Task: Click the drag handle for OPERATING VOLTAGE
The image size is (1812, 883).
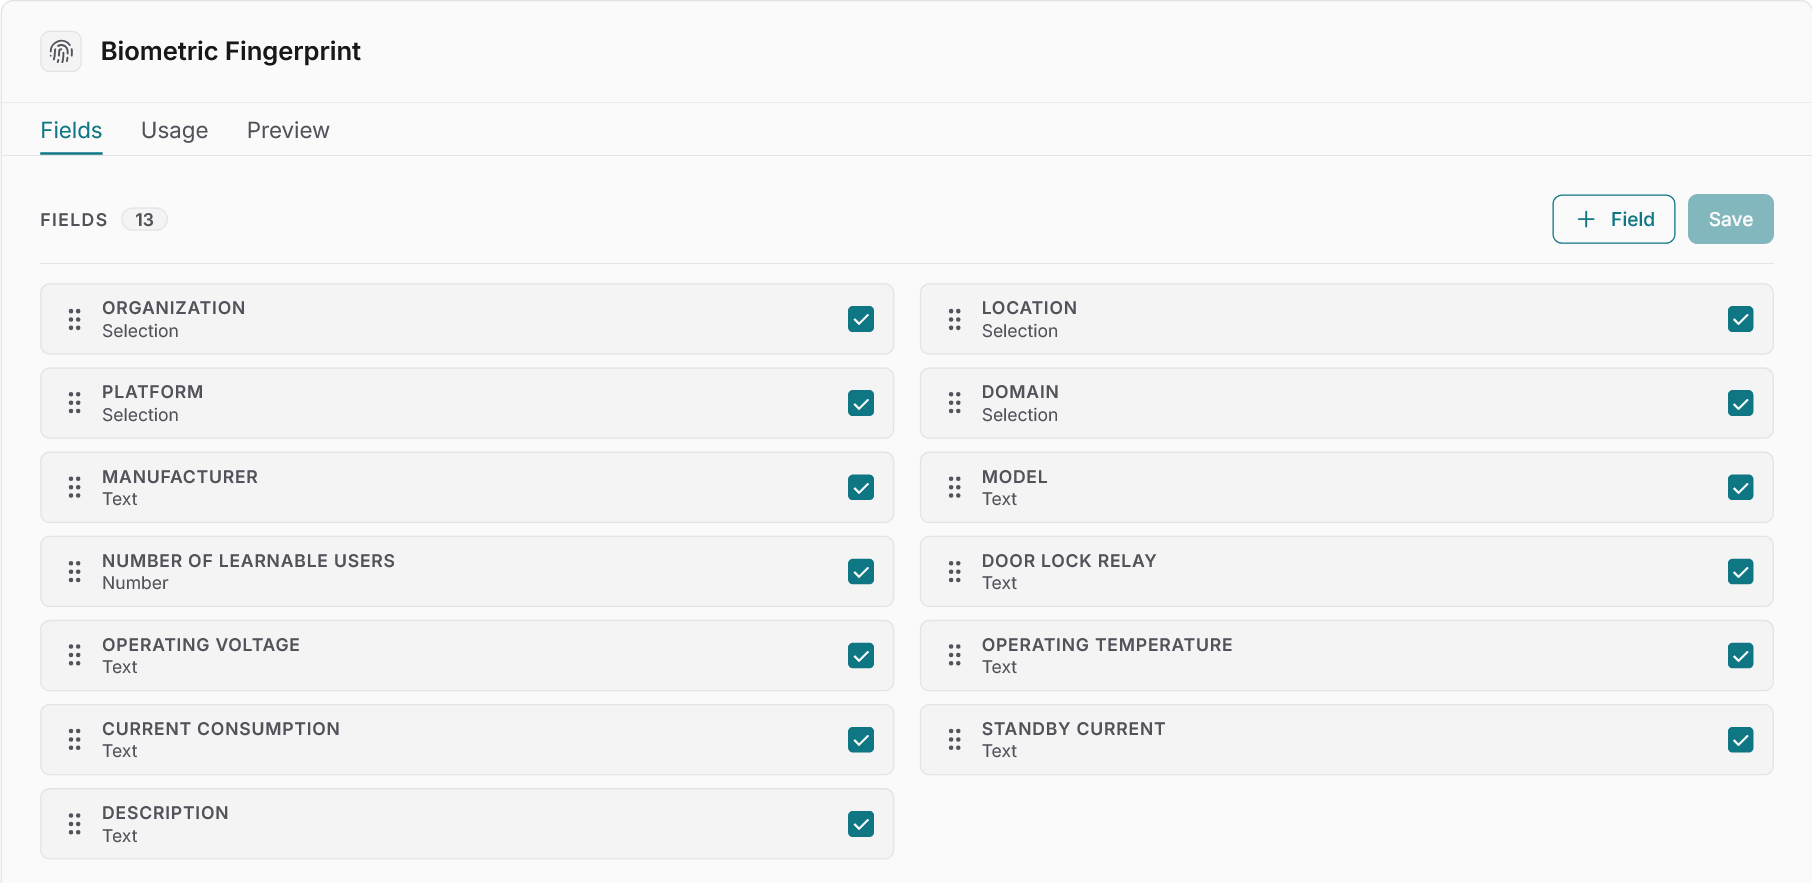Action: click(75, 655)
